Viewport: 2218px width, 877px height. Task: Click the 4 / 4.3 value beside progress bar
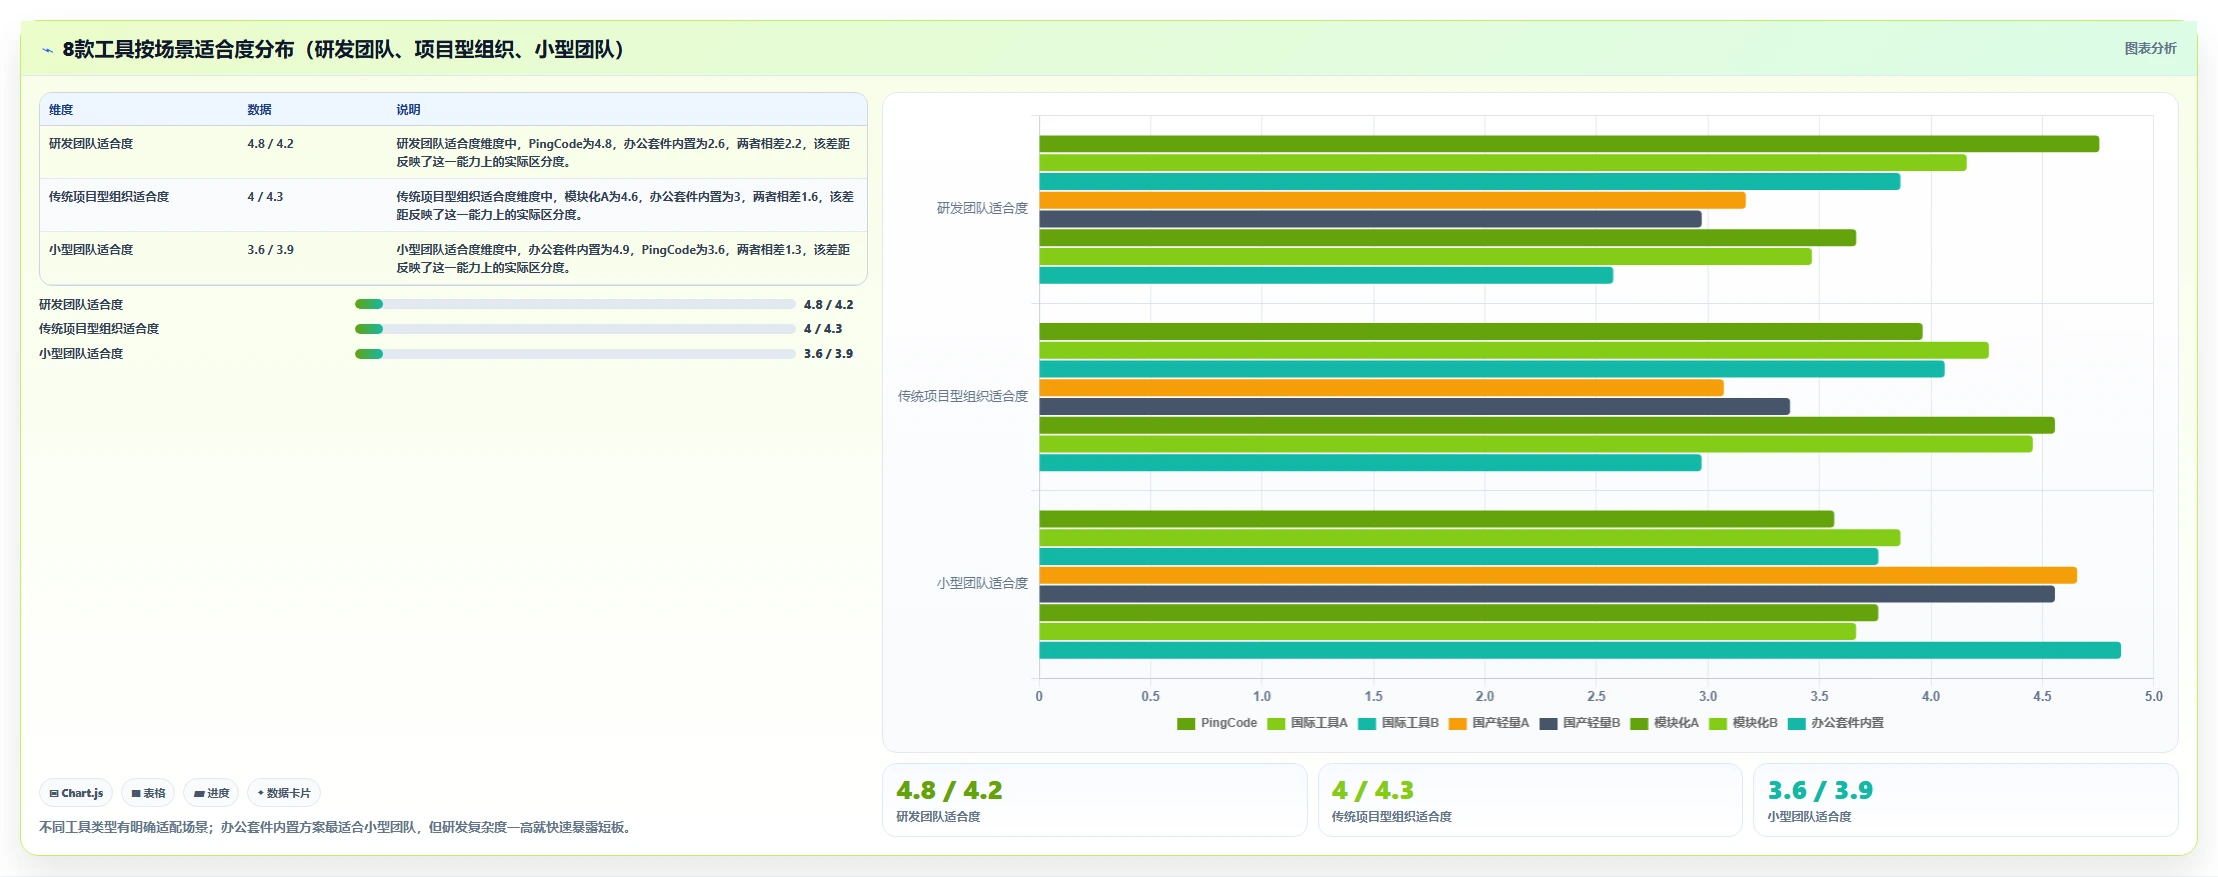click(x=823, y=329)
